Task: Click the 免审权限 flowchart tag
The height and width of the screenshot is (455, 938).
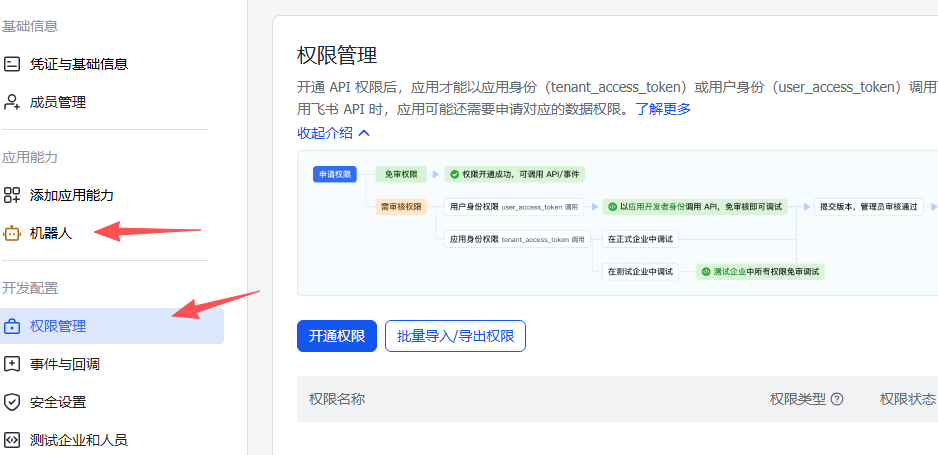Action: 401,175
